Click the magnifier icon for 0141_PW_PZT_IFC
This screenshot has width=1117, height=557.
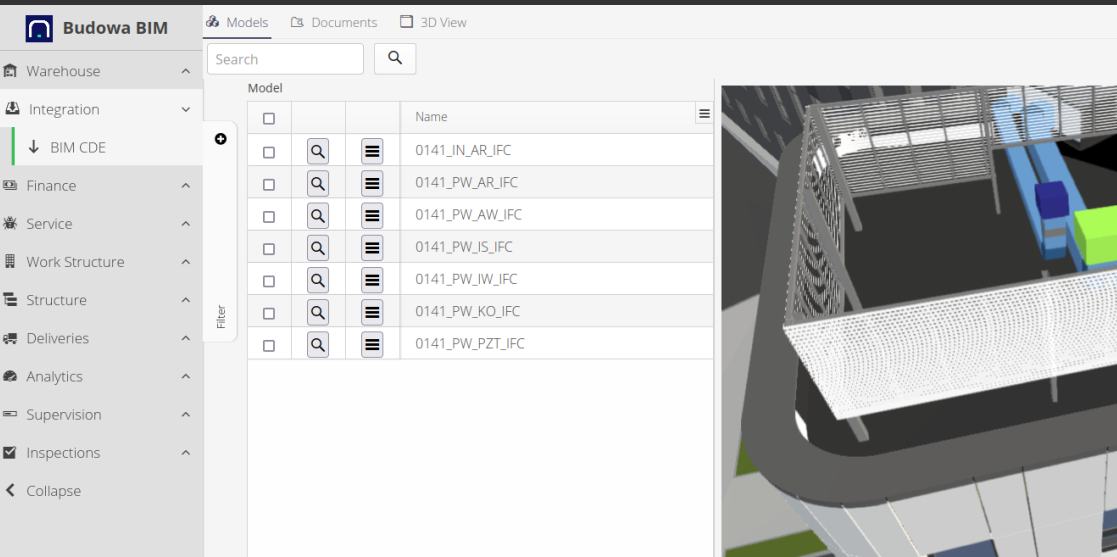pyautogui.click(x=318, y=344)
